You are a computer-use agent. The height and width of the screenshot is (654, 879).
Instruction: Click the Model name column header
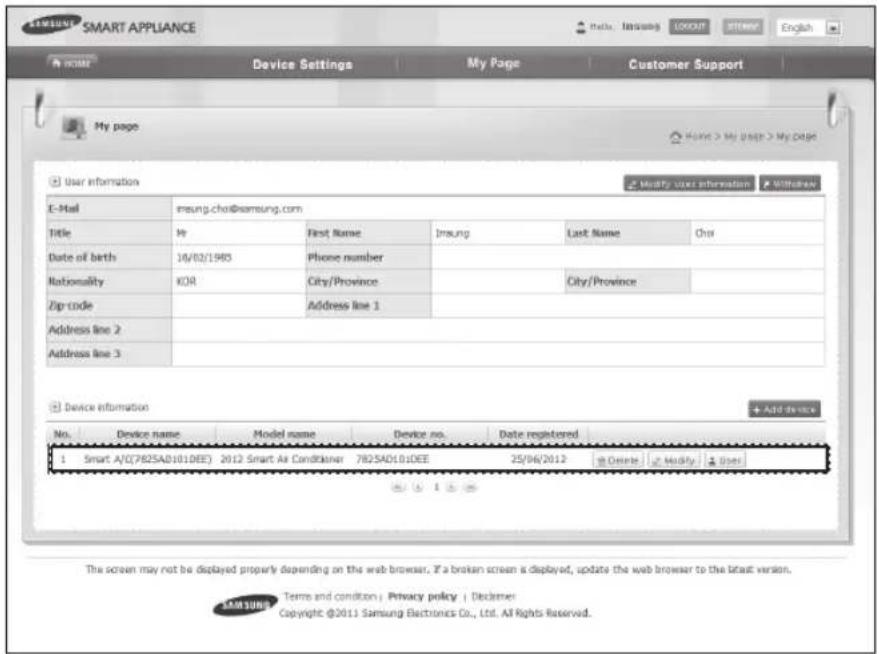pyautogui.click(x=284, y=434)
